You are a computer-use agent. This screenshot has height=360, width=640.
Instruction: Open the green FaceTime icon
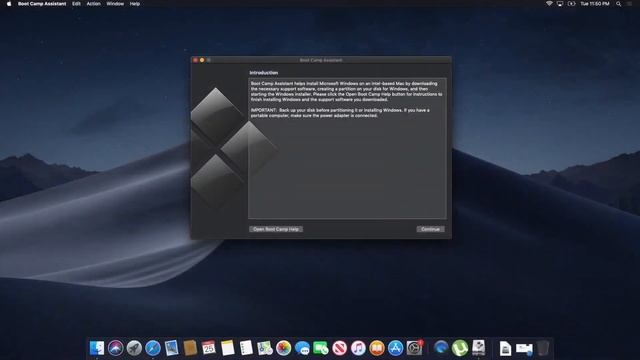pos(321,348)
